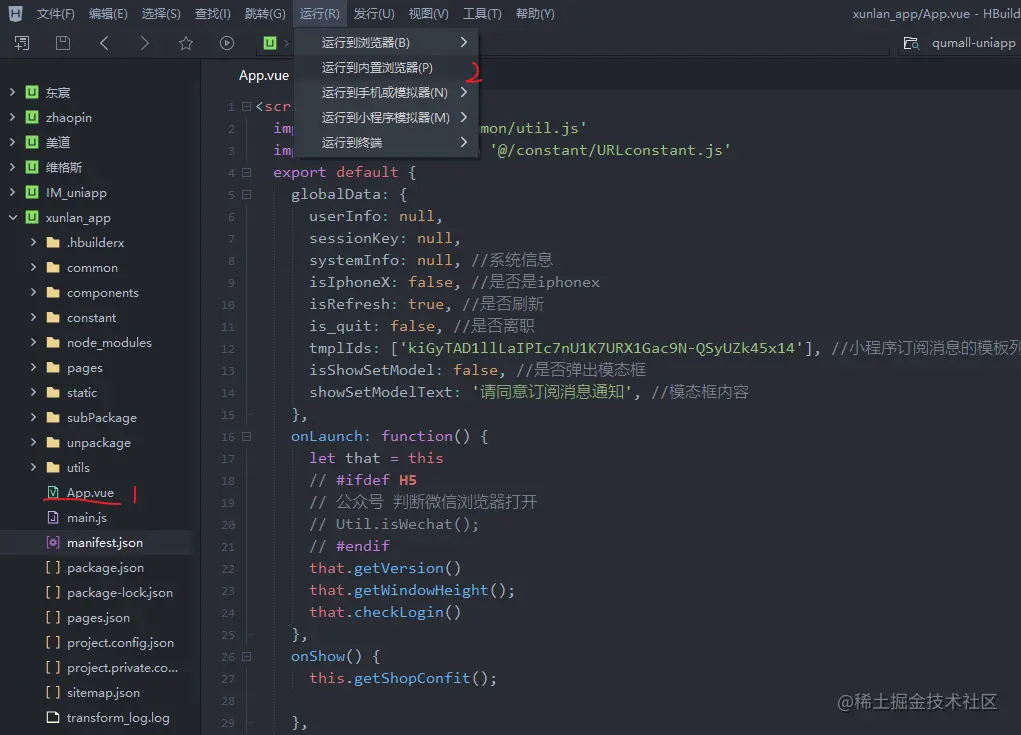This screenshot has height=735, width=1021.
Task: Expand the subPackage folder
Action: (x=33, y=417)
